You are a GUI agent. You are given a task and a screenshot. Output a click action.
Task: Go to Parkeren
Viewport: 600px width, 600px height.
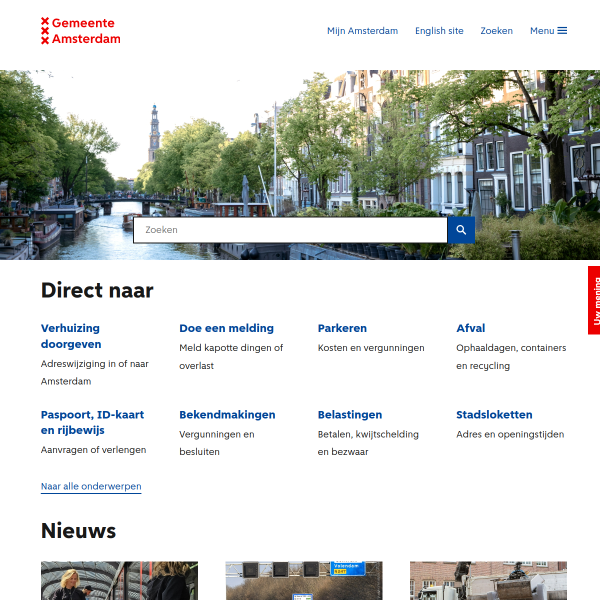(x=342, y=328)
